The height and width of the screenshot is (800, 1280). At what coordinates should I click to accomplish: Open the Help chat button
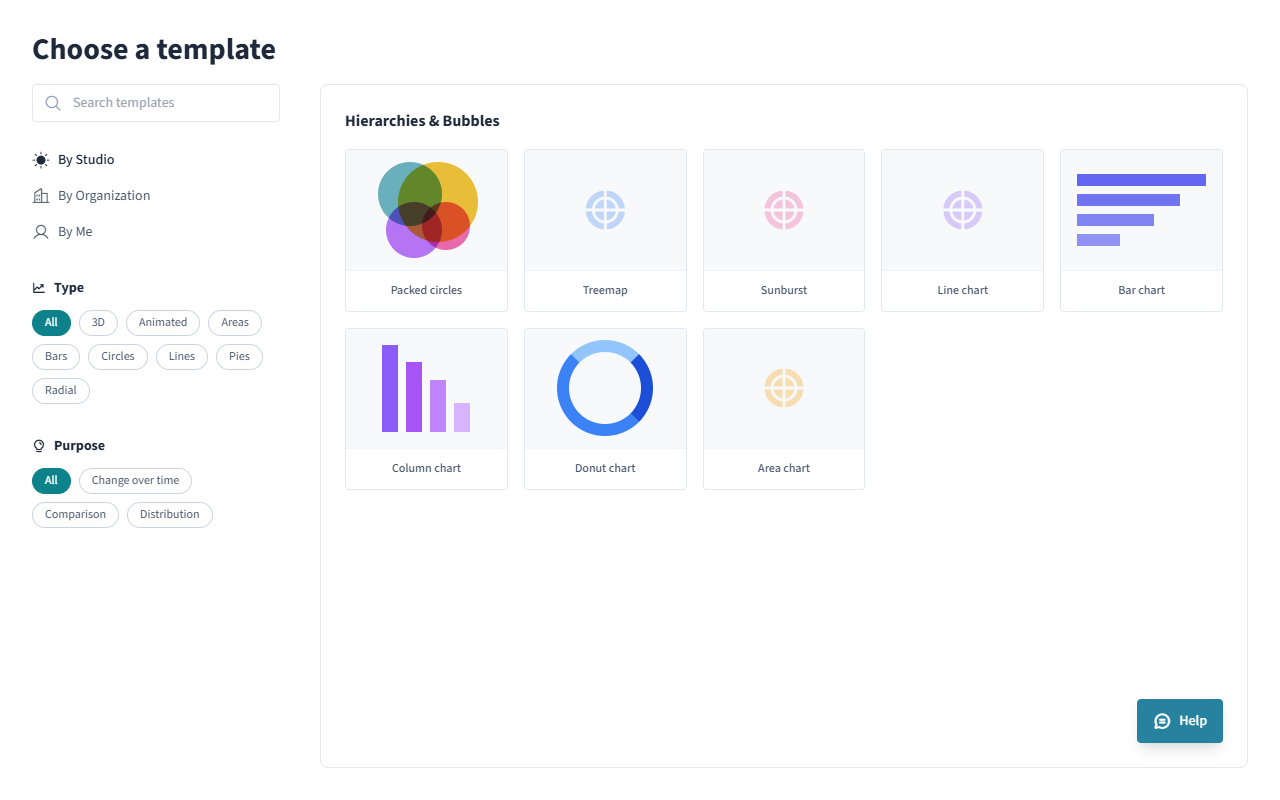1179,721
